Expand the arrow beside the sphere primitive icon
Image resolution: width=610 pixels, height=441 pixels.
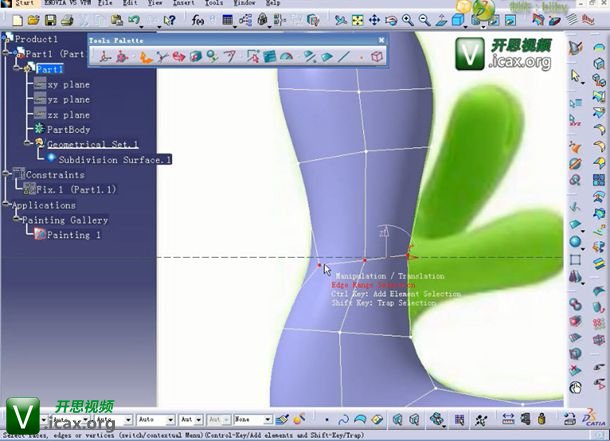583,249
